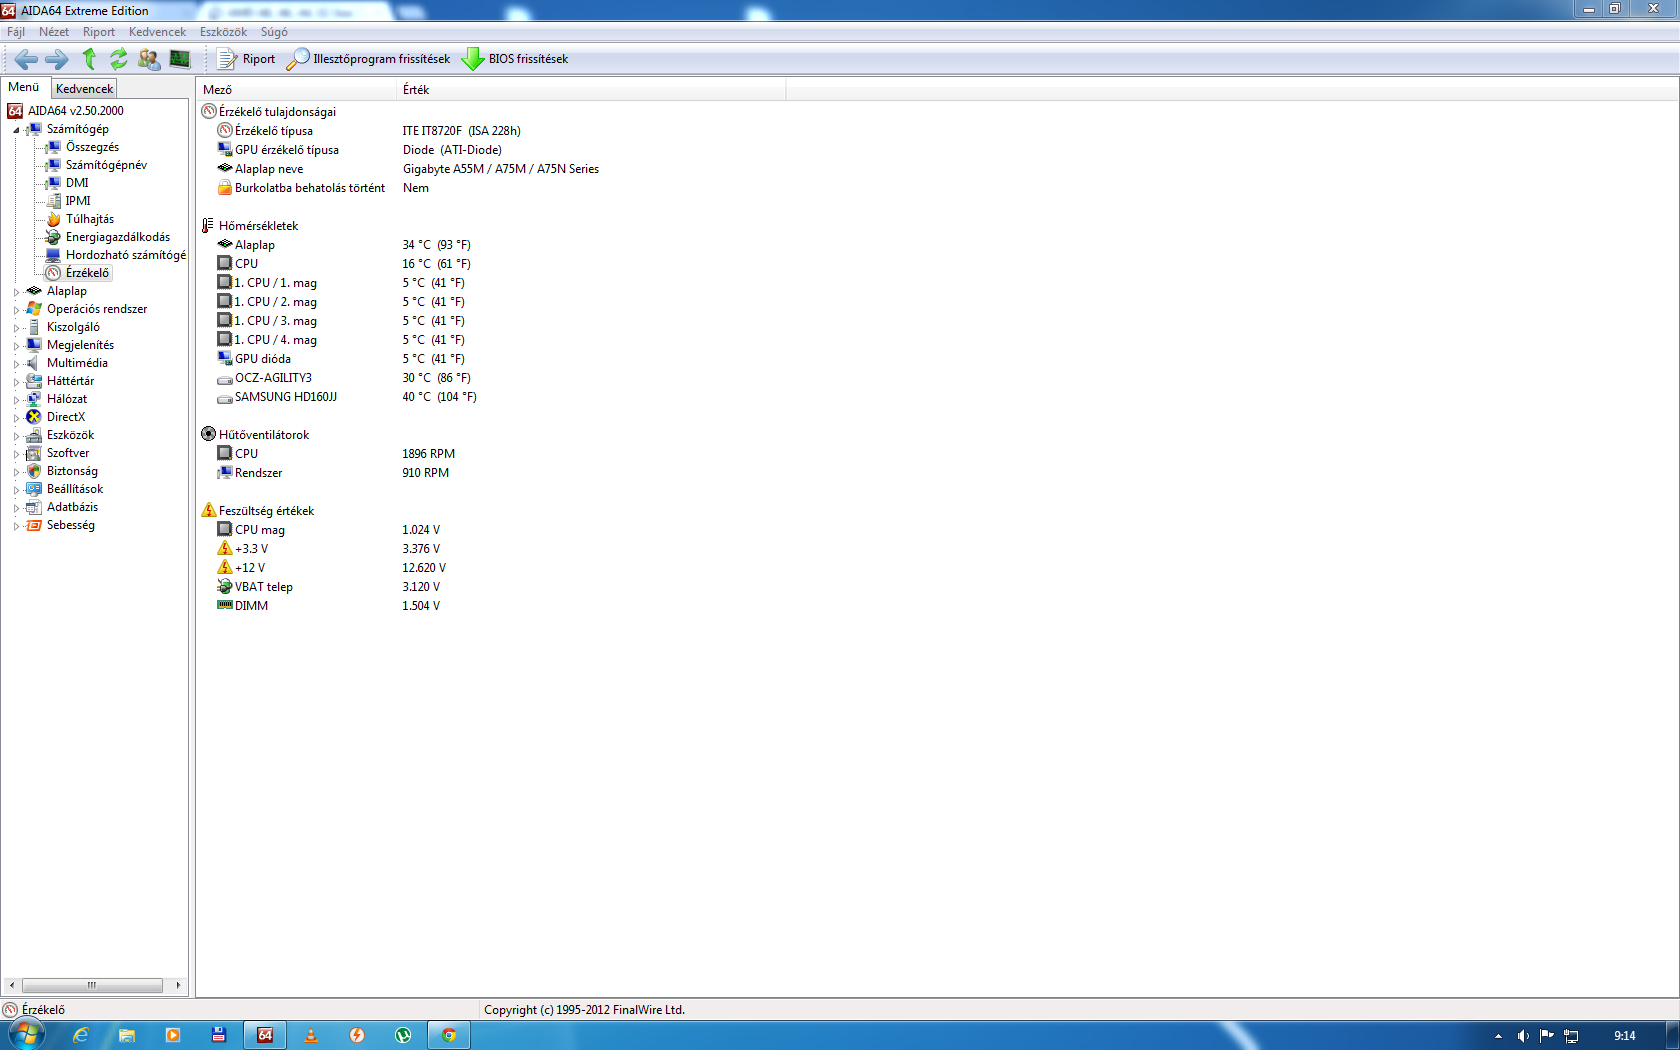Expand the Kiszolgáló tree node
Viewport: 1680px width, 1050px height.
point(16,328)
